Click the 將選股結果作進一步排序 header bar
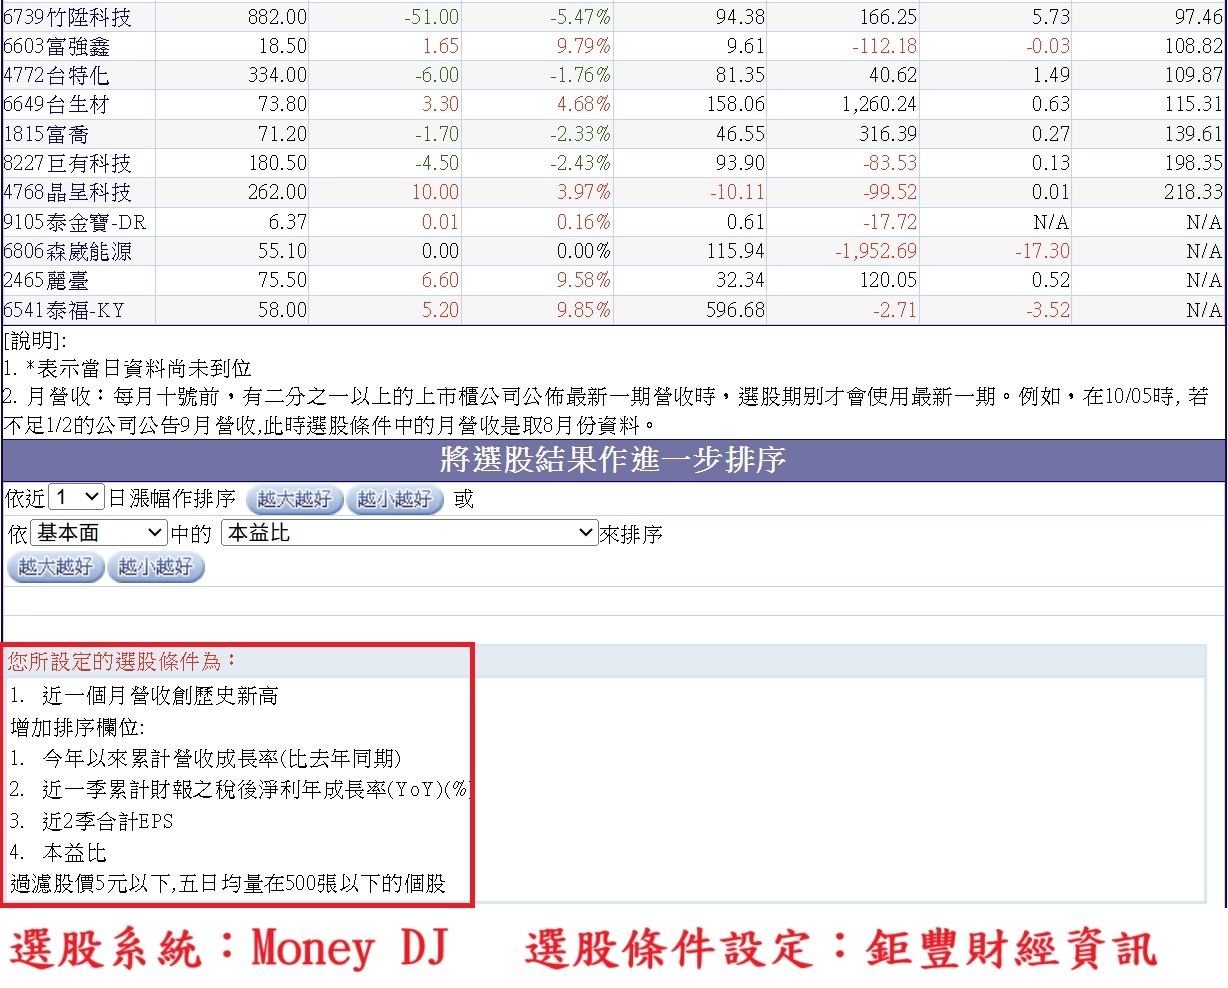 coord(614,459)
